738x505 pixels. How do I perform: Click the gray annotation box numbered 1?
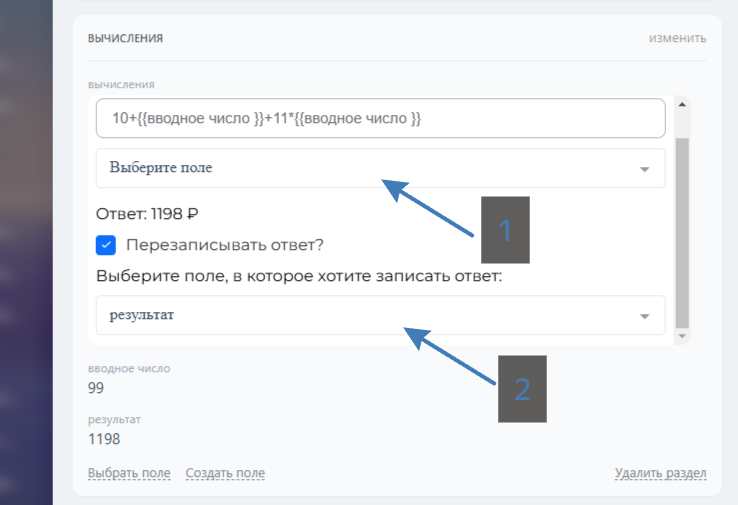click(x=505, y=230)
